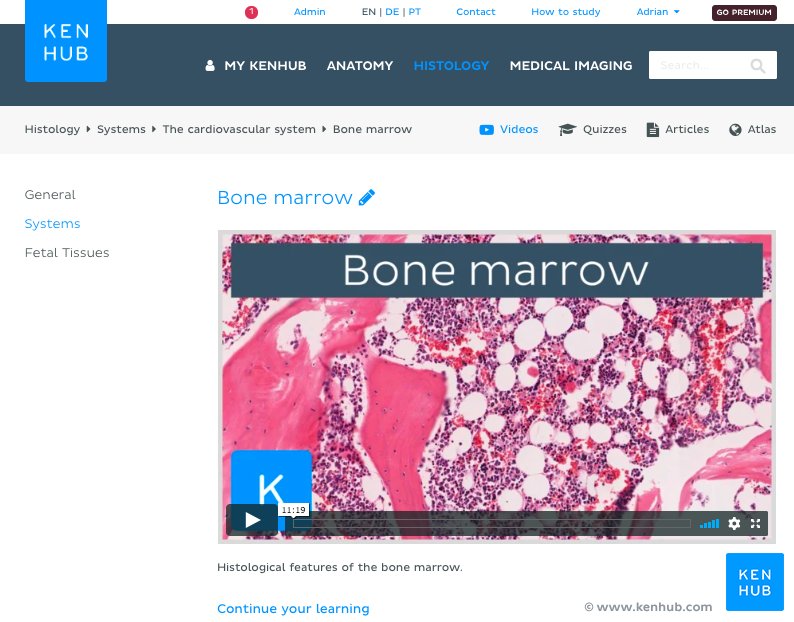Select General in the sidebar

(x=50, y=195)
